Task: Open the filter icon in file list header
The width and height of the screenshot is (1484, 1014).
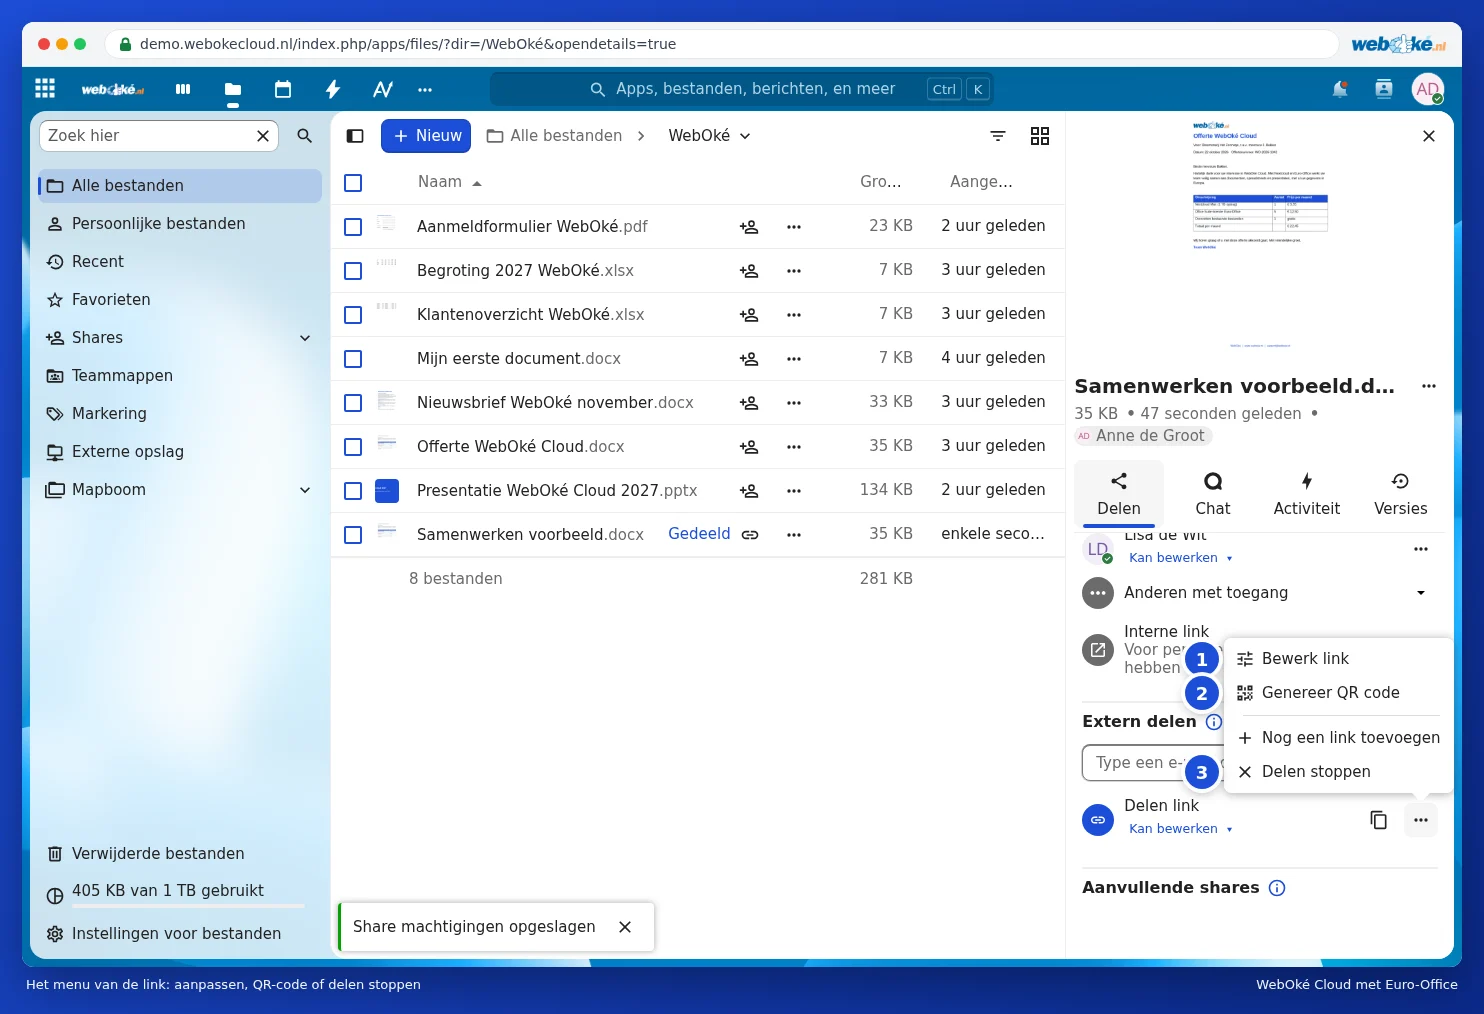Action: [x=998, y=136]
